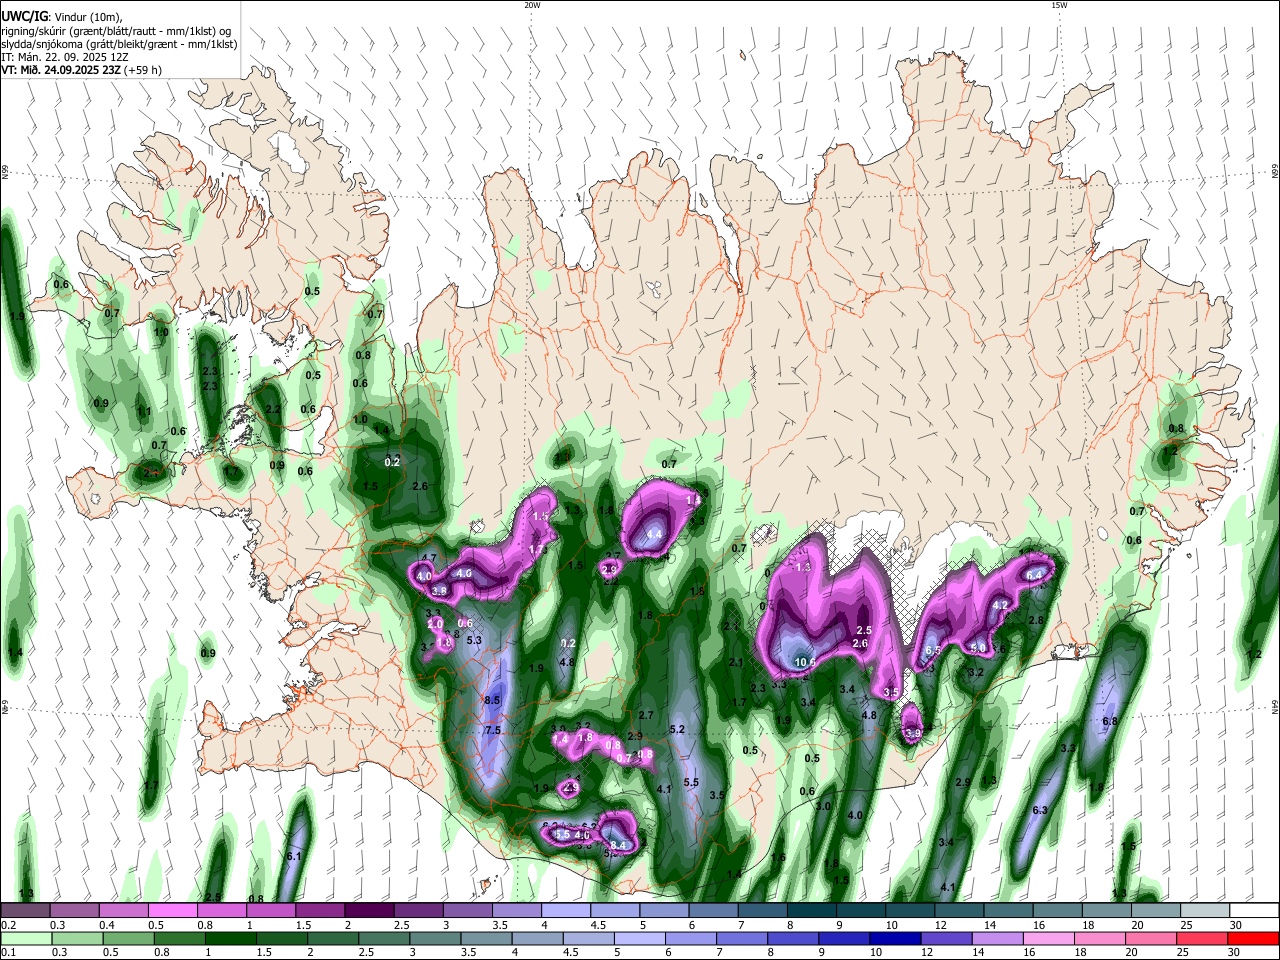Pick the darkest purple swatch labeled 2
Screen dimensions: 1280x960
[368, 910]
